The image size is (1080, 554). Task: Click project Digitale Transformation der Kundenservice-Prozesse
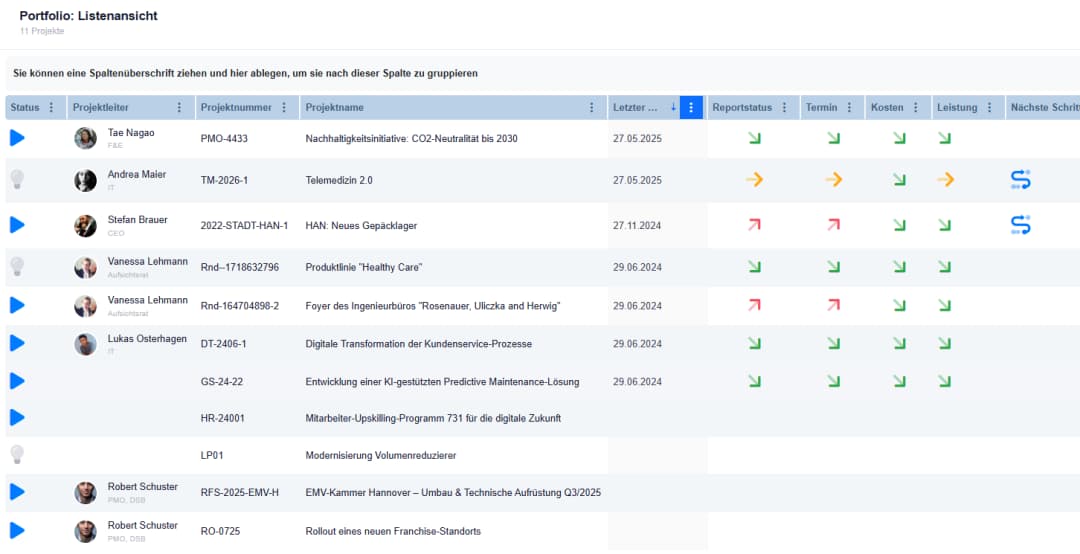[x=418, y=344]
